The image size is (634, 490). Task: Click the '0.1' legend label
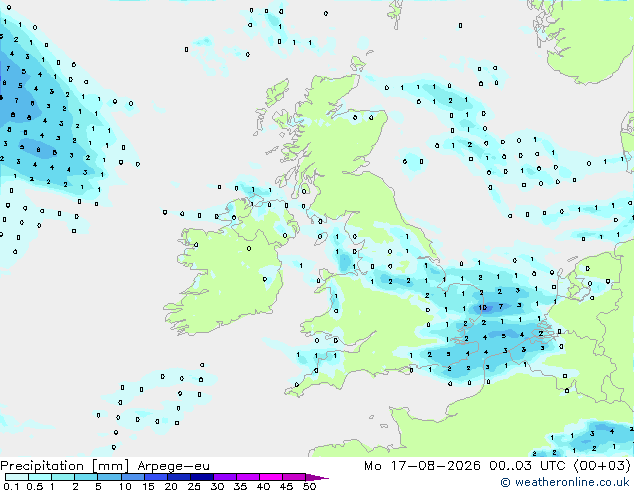11,486
